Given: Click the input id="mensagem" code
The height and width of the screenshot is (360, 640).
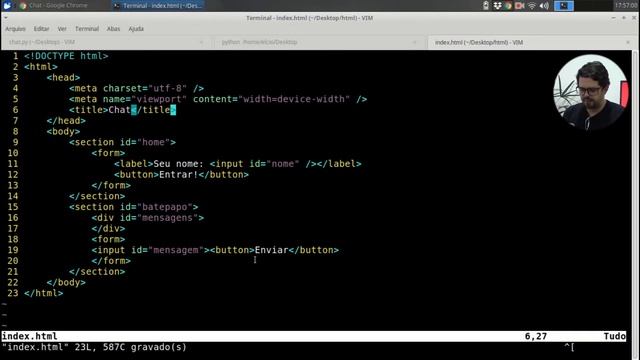Looking at the screenshot, I should click(151, 250).
